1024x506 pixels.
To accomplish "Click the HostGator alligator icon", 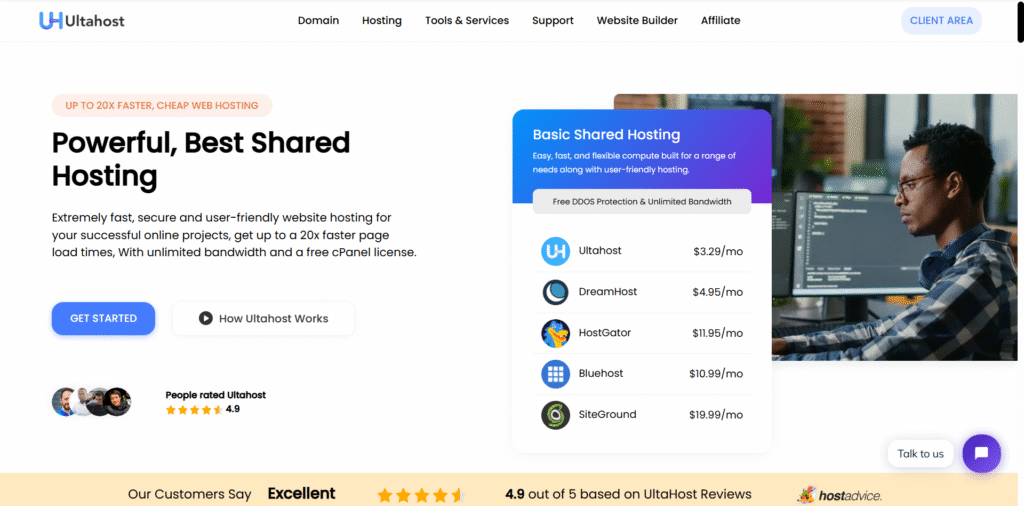I will coord(556,333).
